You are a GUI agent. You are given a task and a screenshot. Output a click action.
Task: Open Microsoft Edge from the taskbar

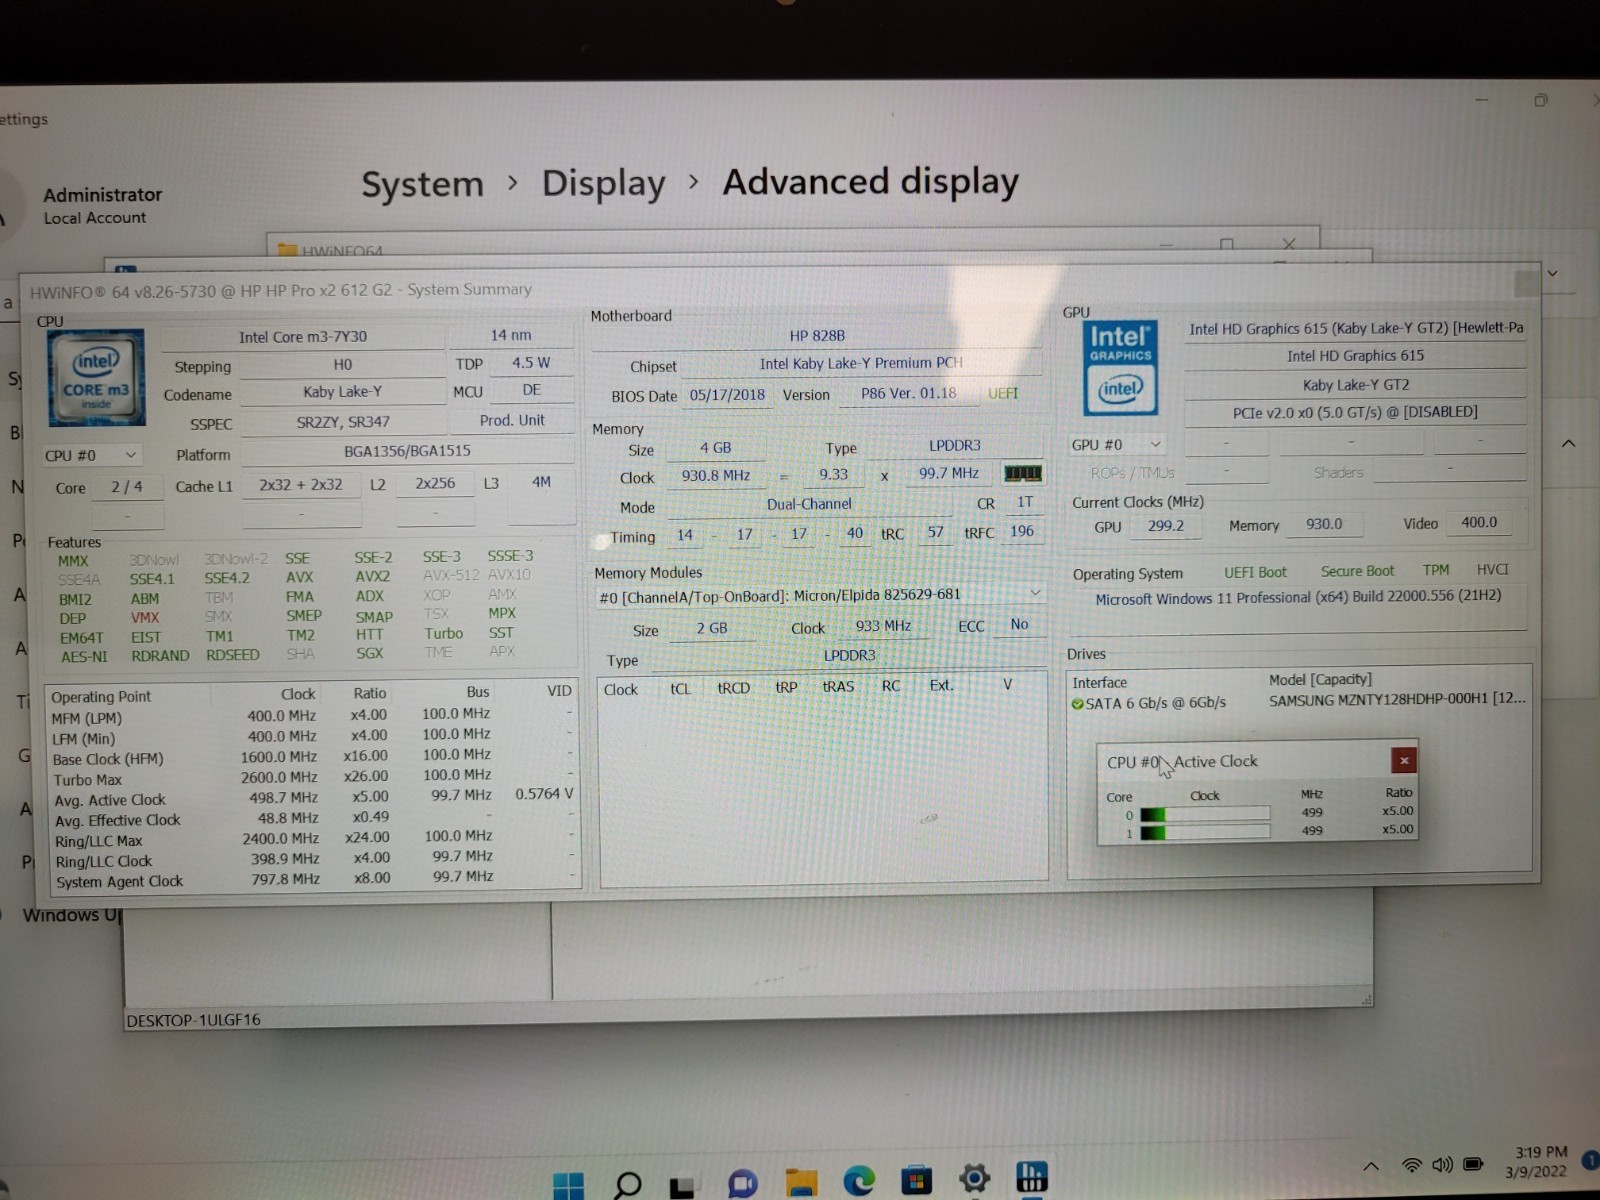coord(858,1181)
